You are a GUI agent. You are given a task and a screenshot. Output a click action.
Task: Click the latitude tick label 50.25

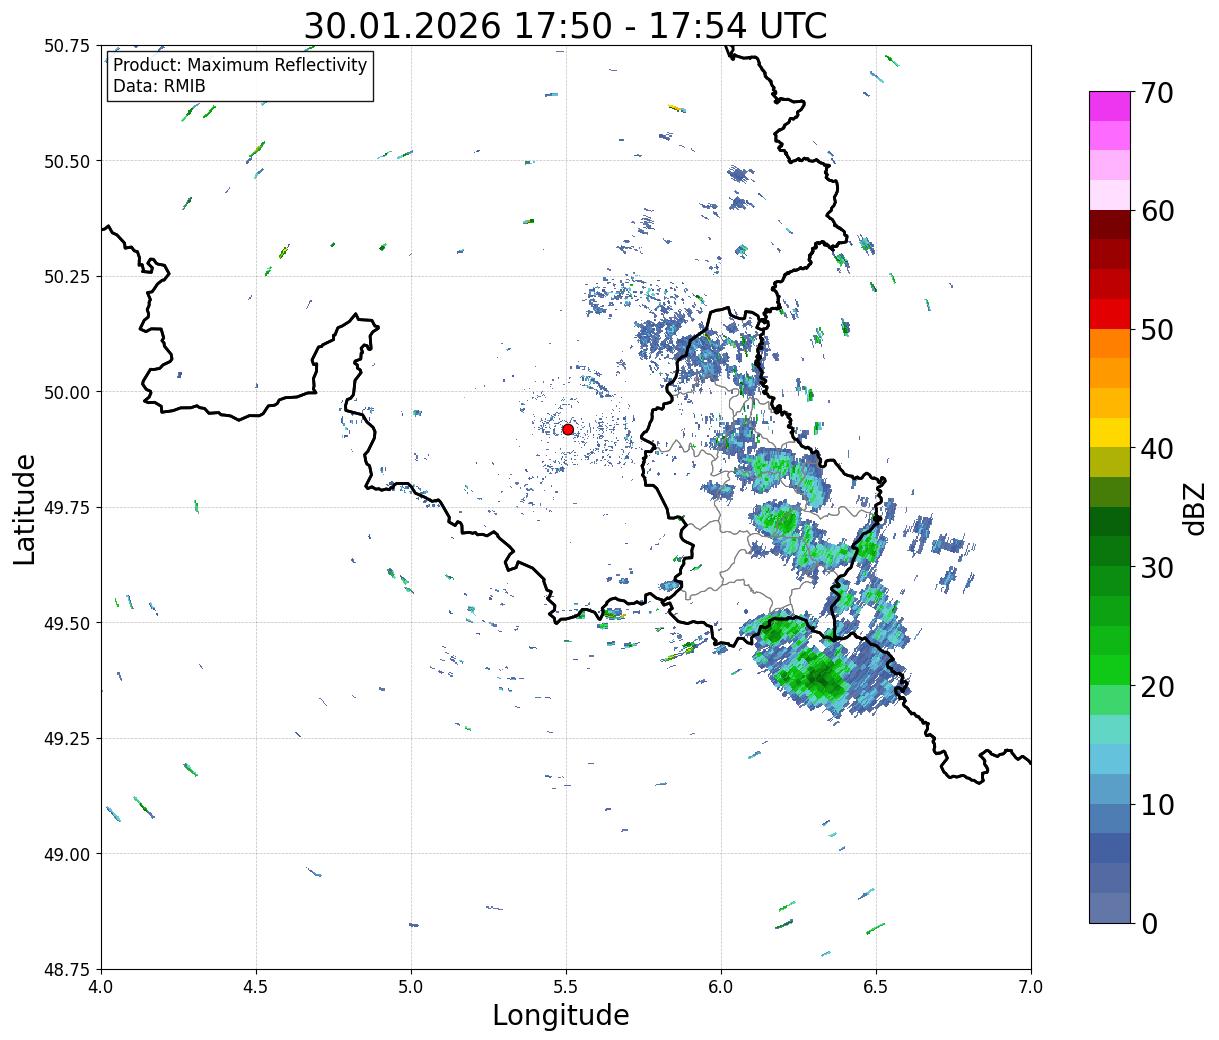click(67, 277)
